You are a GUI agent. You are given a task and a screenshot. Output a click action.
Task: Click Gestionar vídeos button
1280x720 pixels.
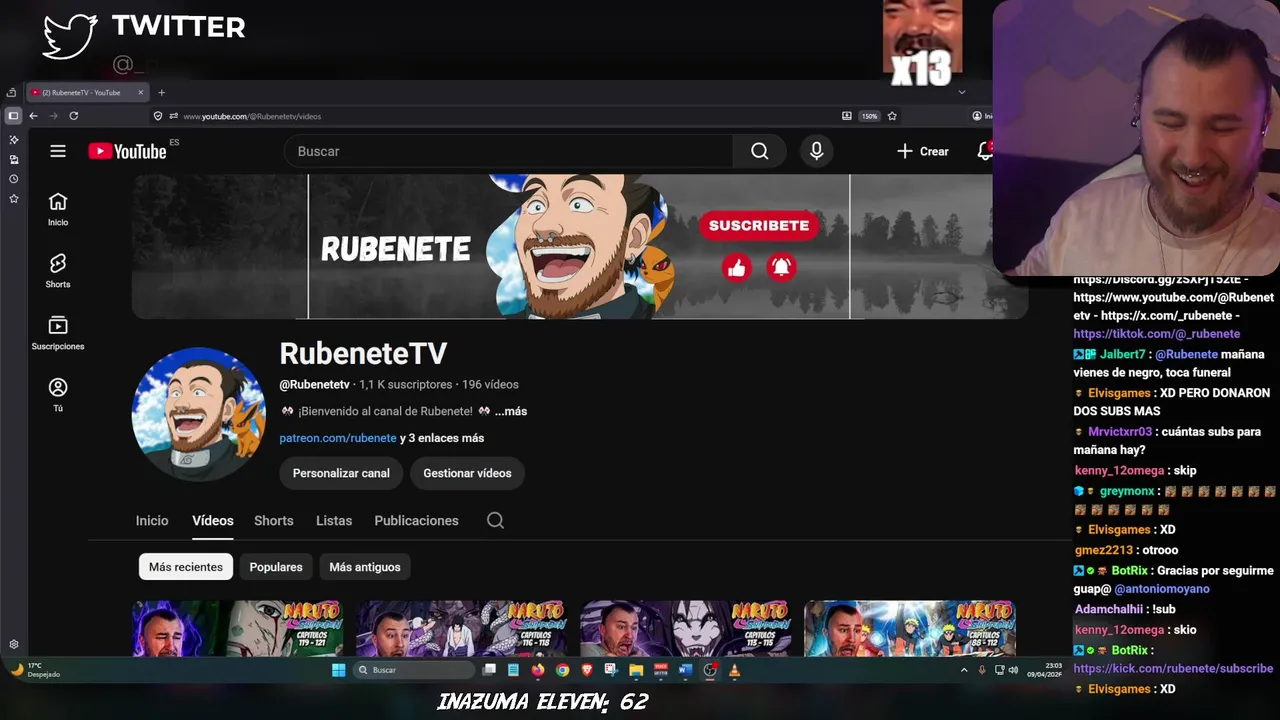[x=467, y=473]
